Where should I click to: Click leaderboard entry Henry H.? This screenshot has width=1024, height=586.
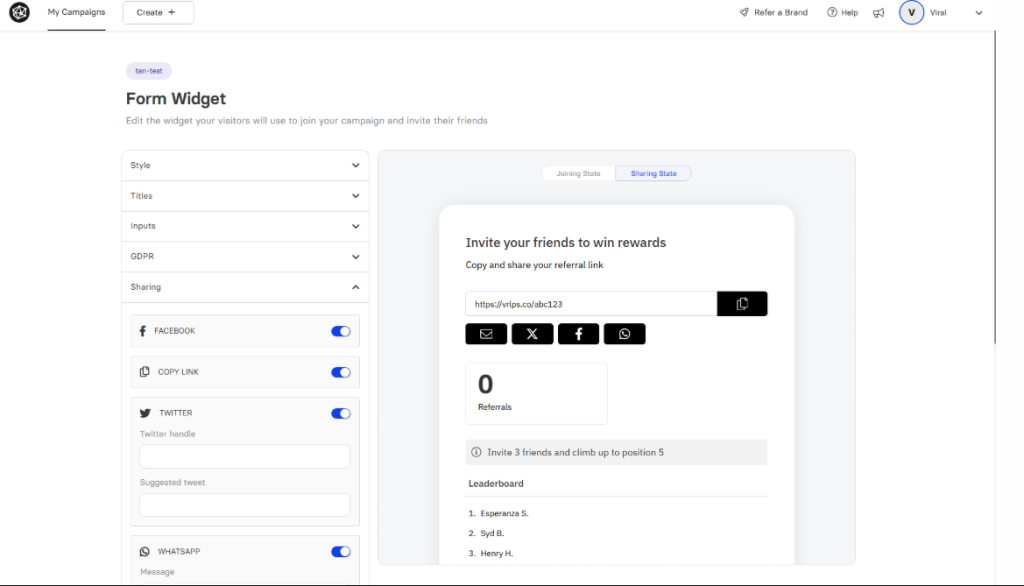click(496, 553)
